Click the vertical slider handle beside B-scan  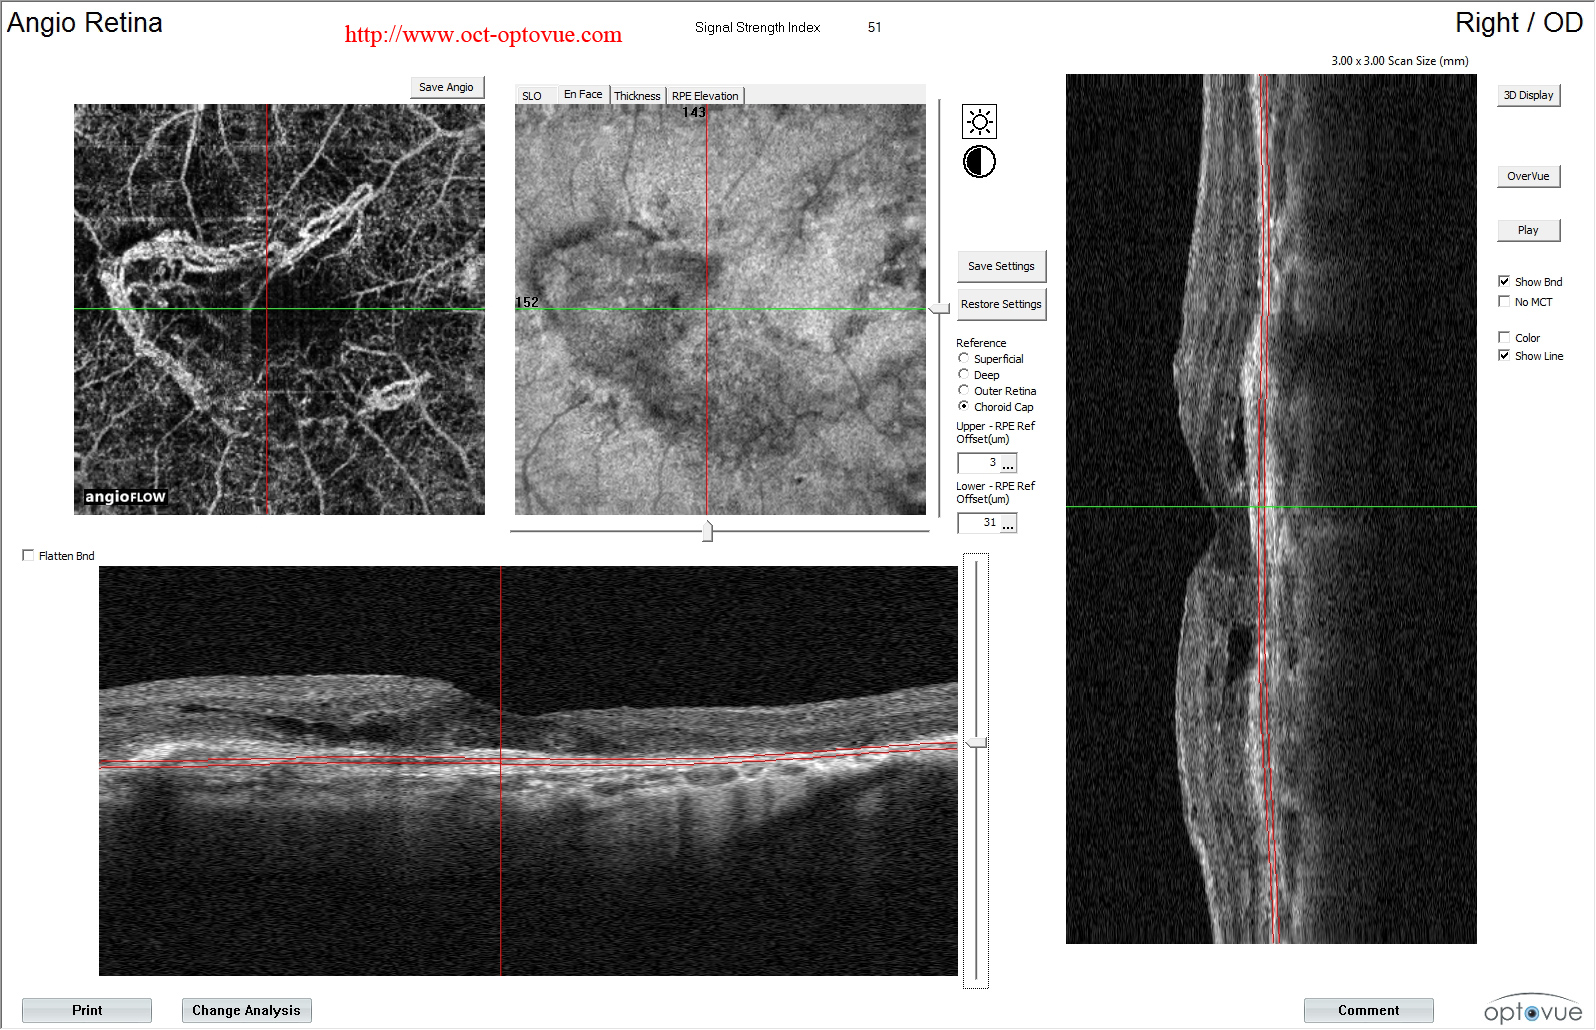pyautogui.click(x=976, y=742)
